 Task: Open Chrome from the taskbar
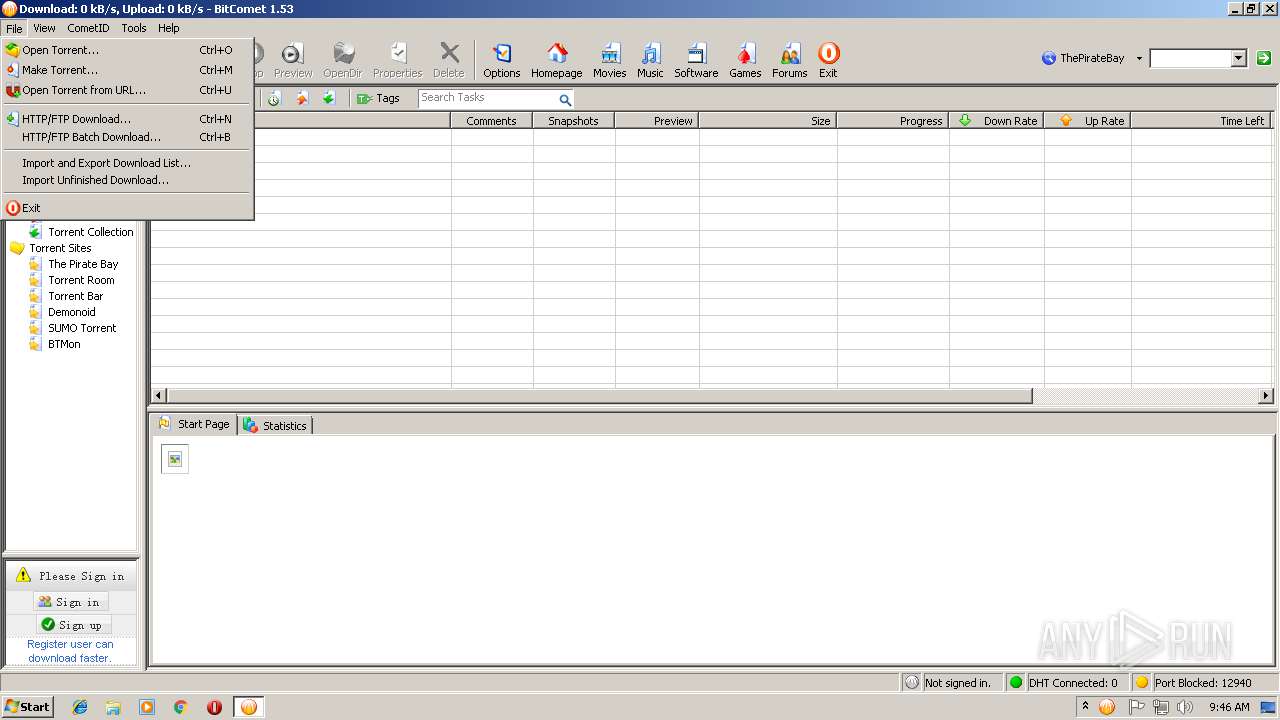point(181,707)
